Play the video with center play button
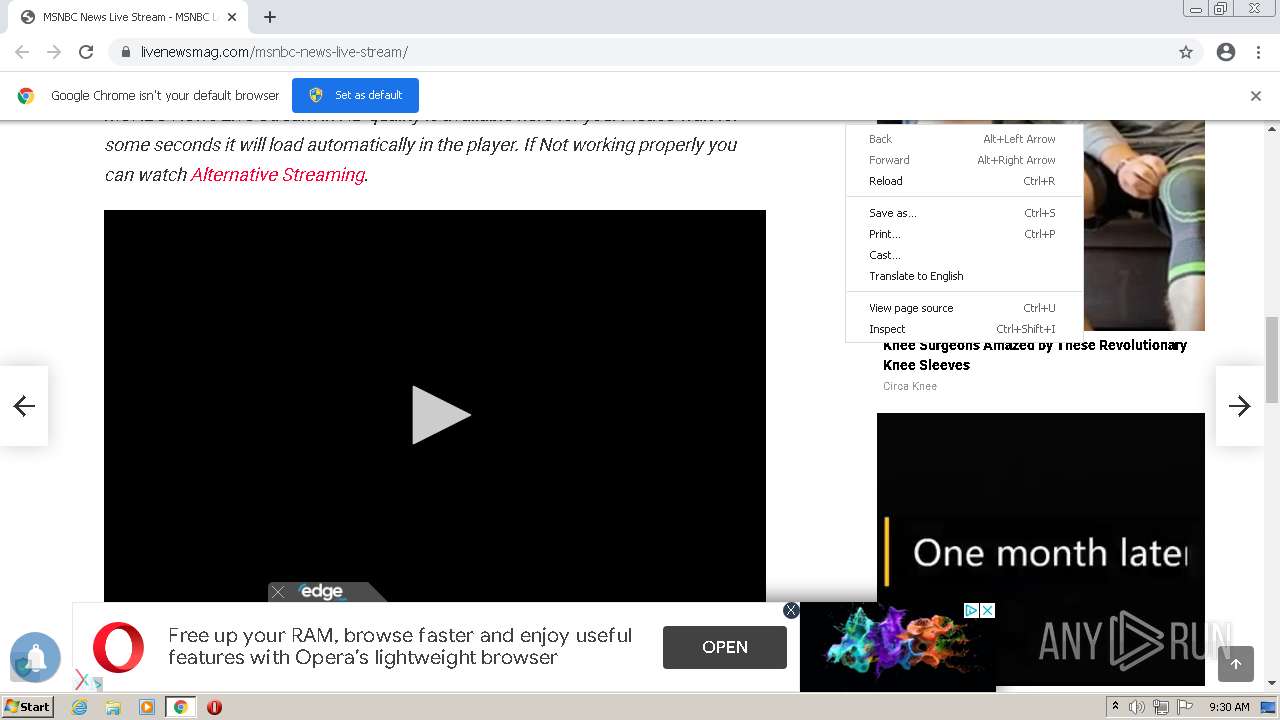The height and width of the screenshot is (720, 1280). point(440,414)
